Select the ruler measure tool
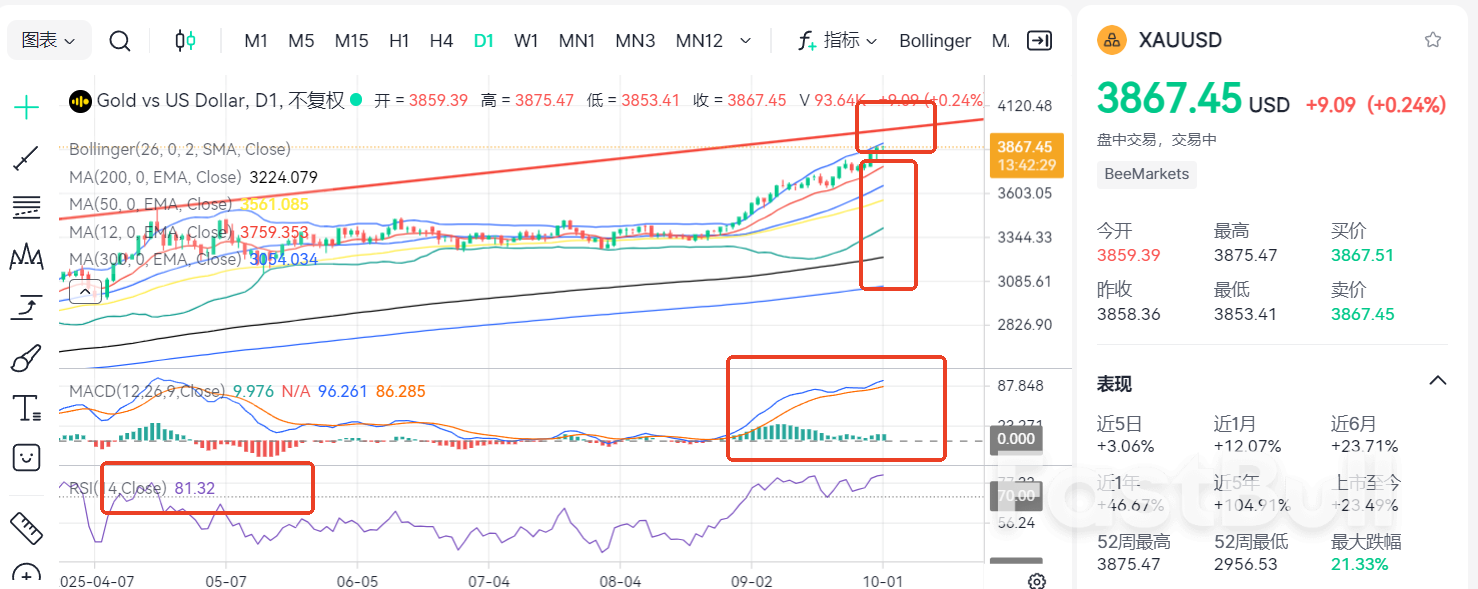Viewport: 1478px width, 589px height. click(25, 527)
